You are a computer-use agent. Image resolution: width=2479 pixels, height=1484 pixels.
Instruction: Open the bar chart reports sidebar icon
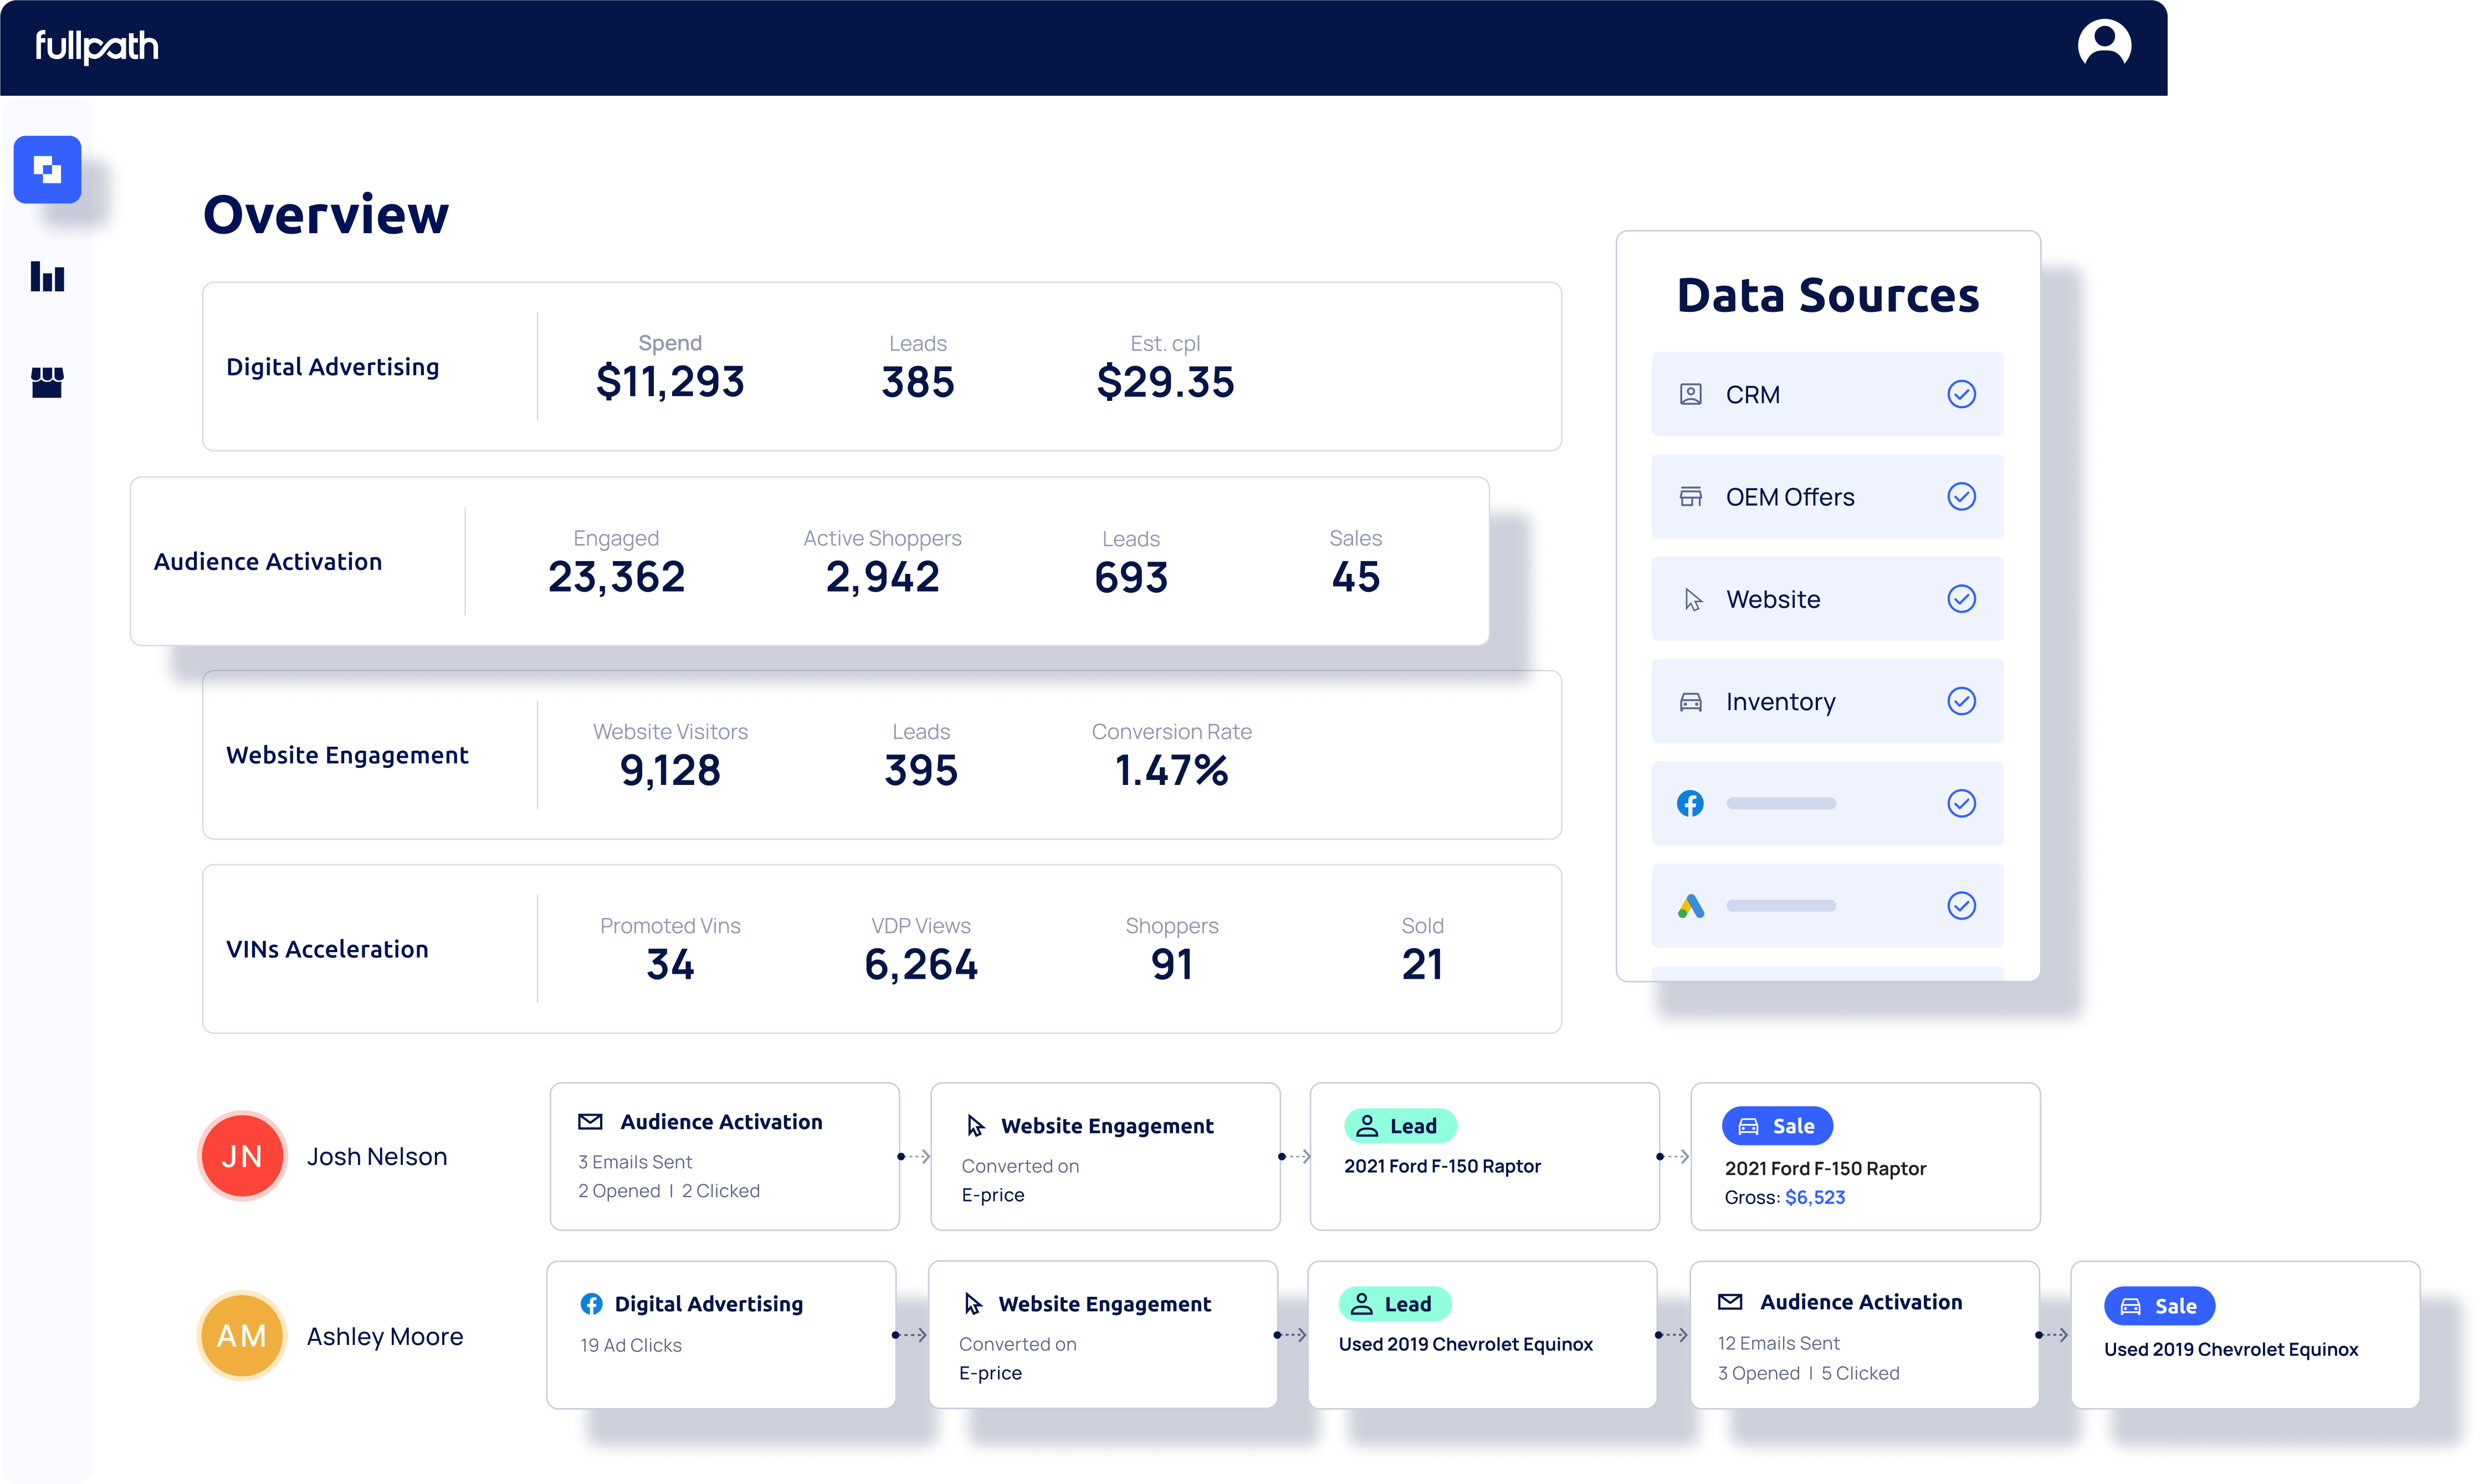47,277
